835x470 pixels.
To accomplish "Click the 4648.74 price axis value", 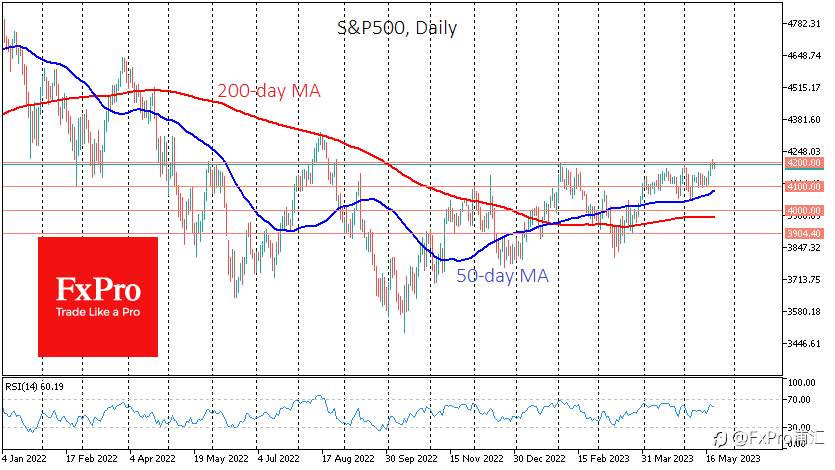I will pos(804,55).
